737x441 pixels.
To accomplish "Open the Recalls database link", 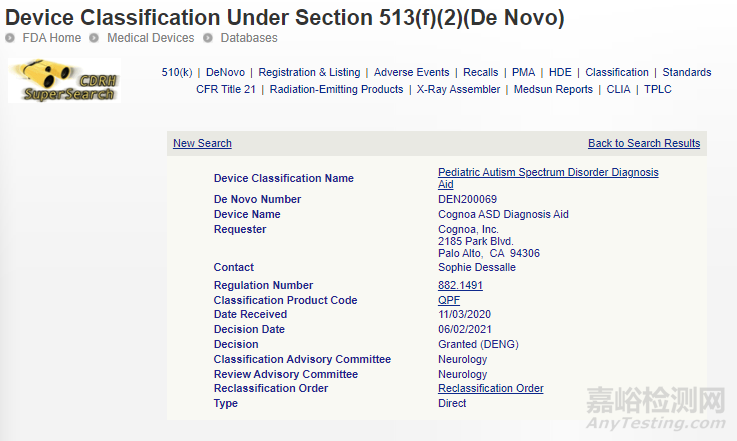I will [481, 72].
